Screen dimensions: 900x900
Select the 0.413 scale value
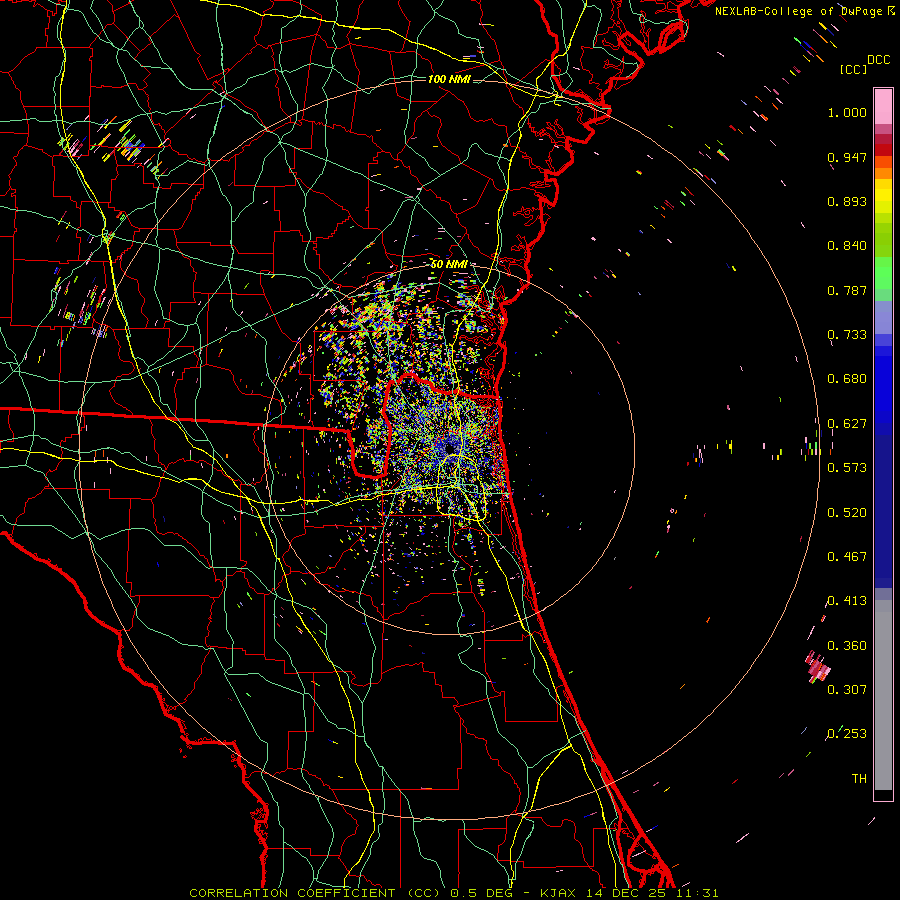[847, 601]
